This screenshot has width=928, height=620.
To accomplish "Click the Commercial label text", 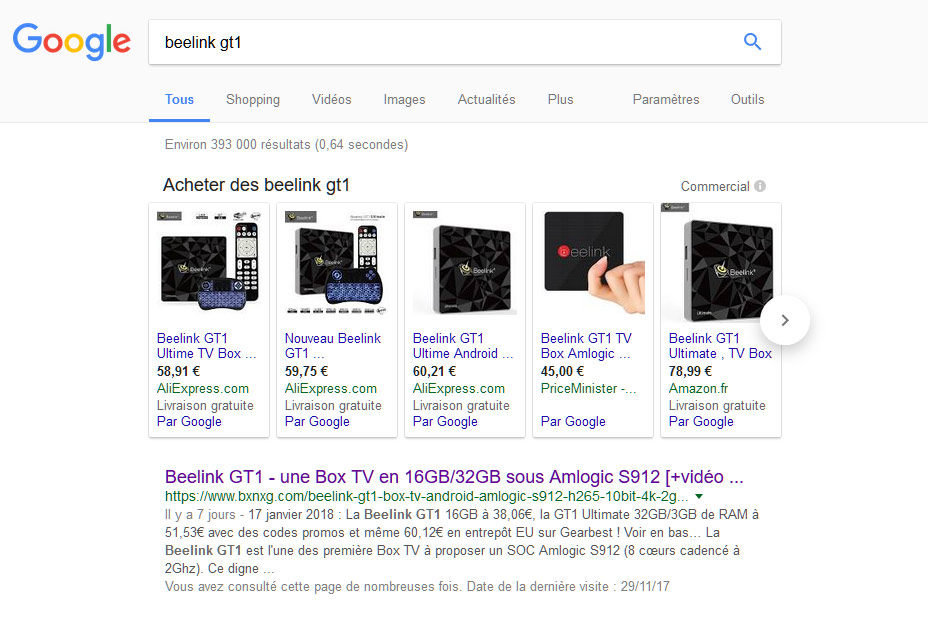I will pyautogui.click(x=715, y=186).
